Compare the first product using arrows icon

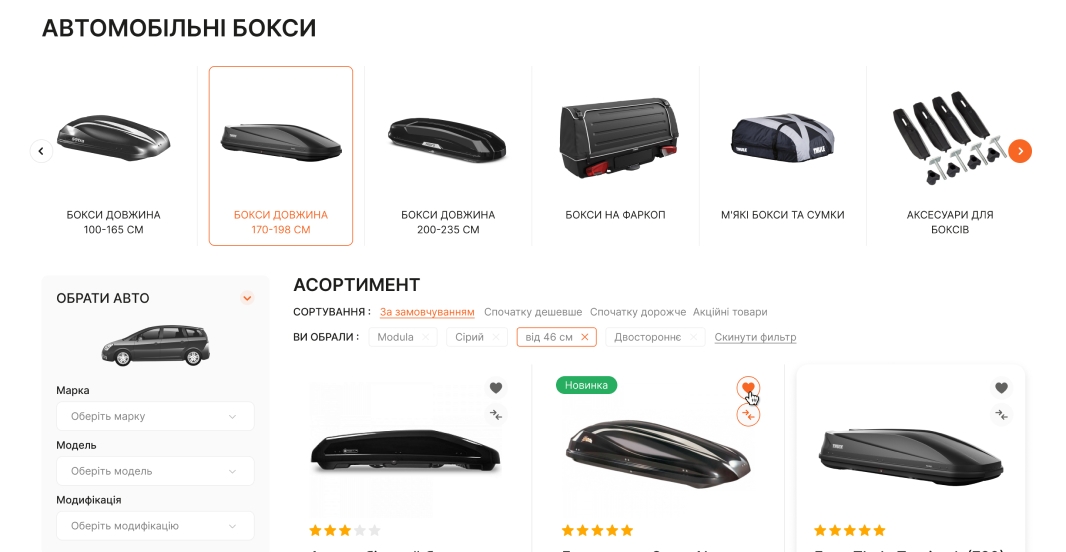click(496, 415)
